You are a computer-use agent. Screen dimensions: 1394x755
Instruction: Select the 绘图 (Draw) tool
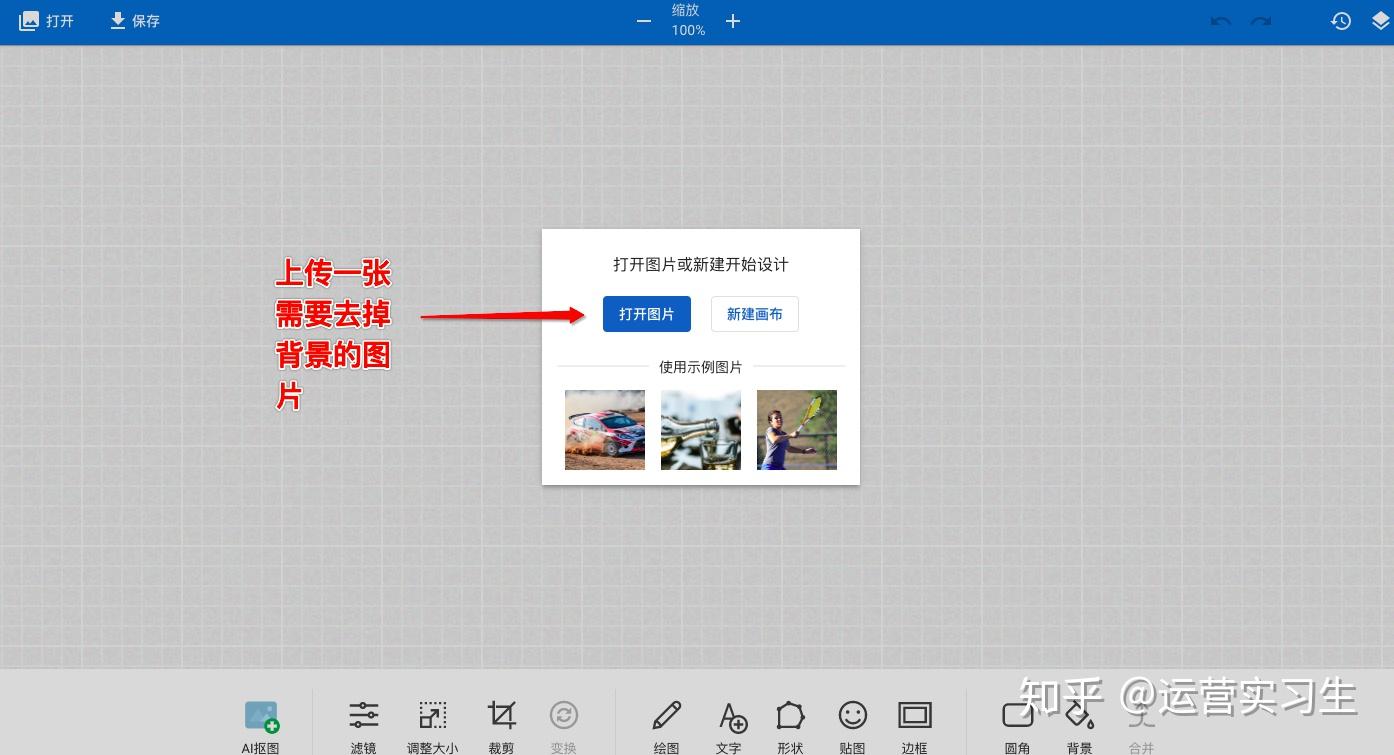(x=666, y=722)
